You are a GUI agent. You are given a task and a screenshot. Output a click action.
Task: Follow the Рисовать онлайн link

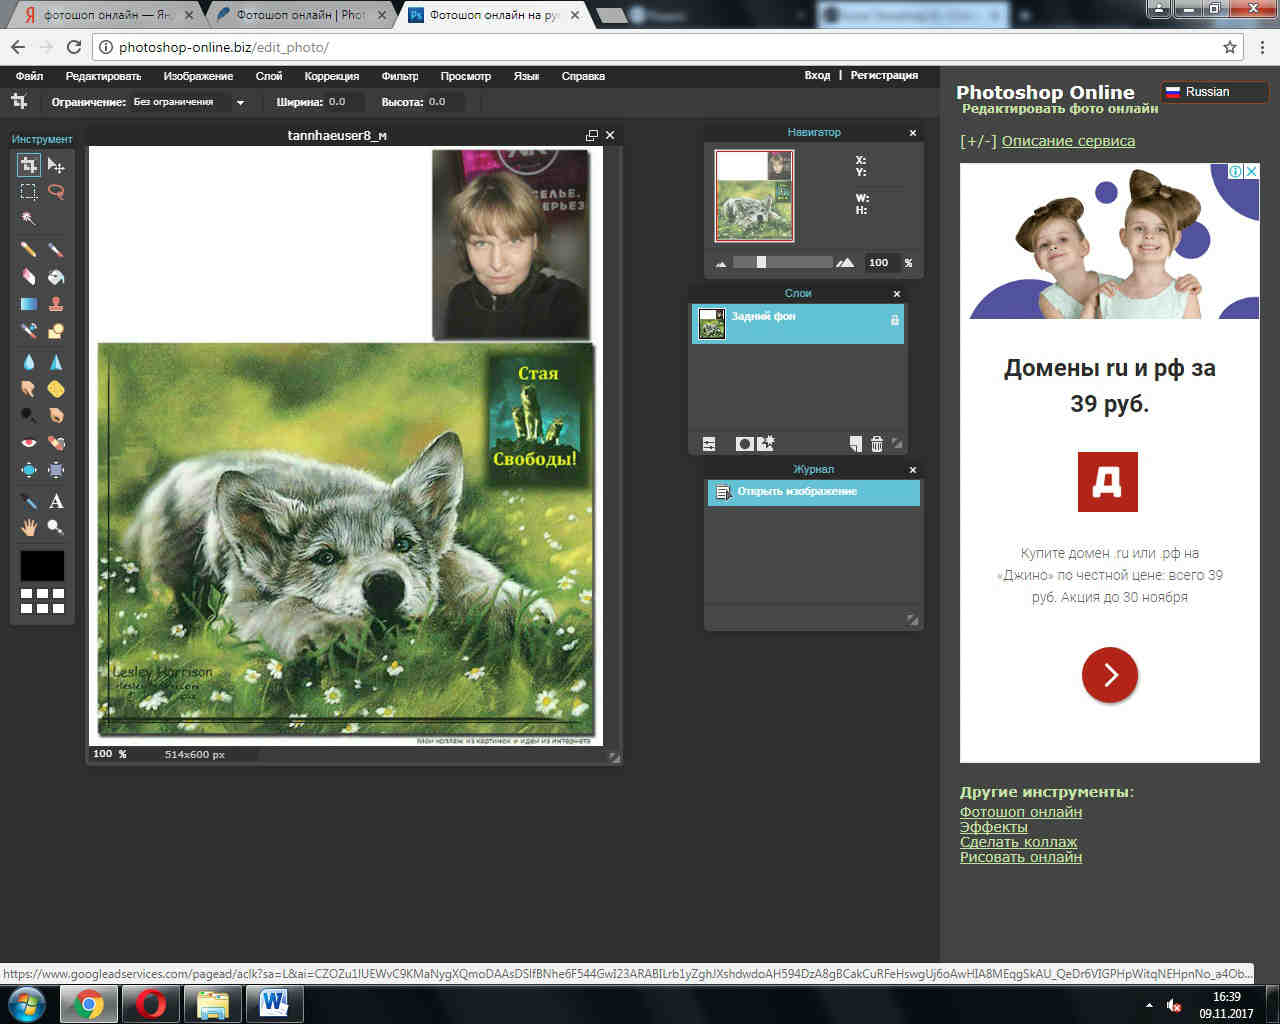pyautogui.click(x=1020, y=857)
